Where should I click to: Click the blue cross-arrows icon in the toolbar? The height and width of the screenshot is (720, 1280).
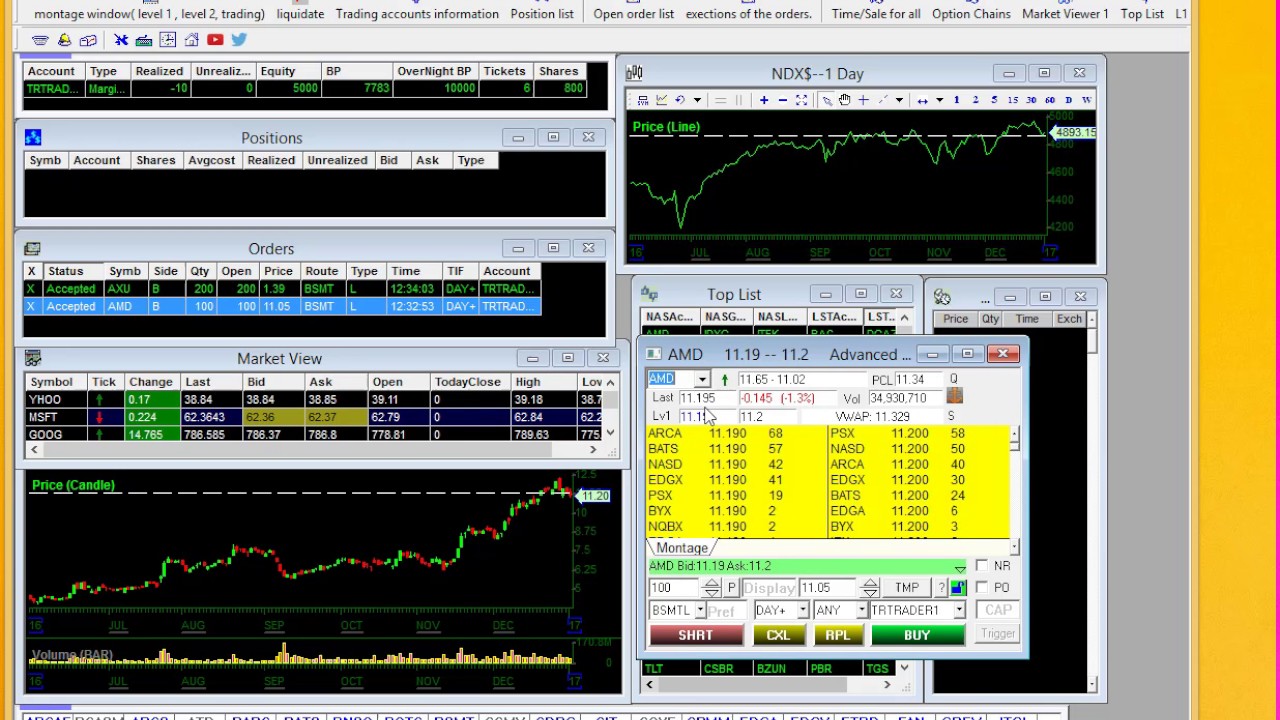(121, 40)
